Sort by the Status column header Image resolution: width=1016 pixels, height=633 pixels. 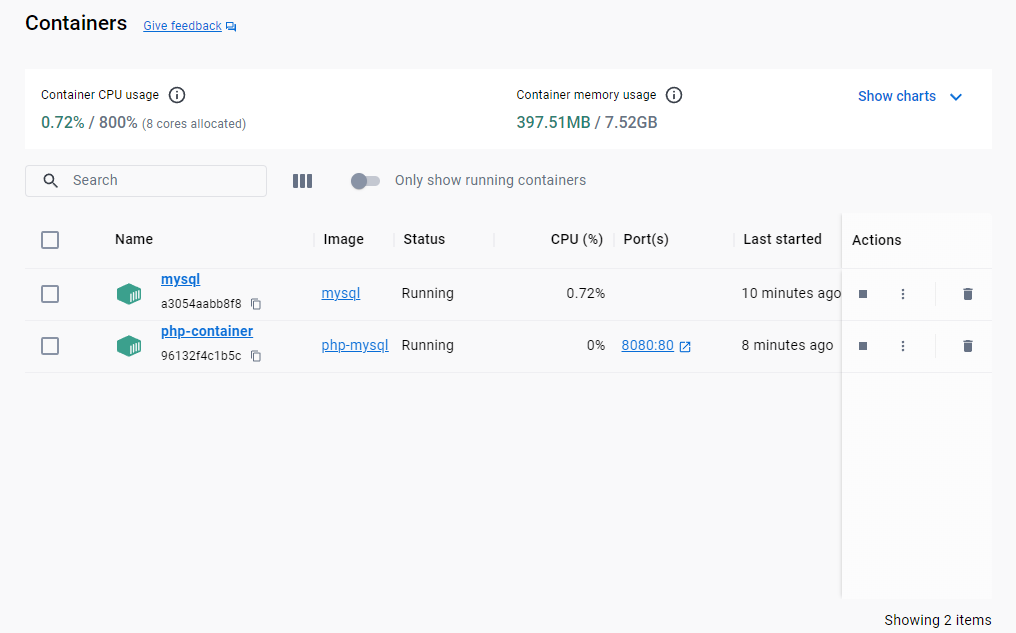[x=424, y=239]
